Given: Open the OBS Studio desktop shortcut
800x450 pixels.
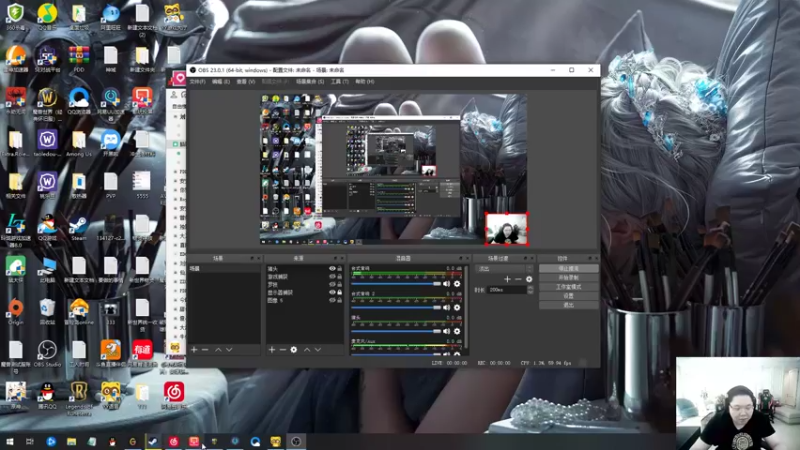Looking at the screenshot, I should pos(47,354).
